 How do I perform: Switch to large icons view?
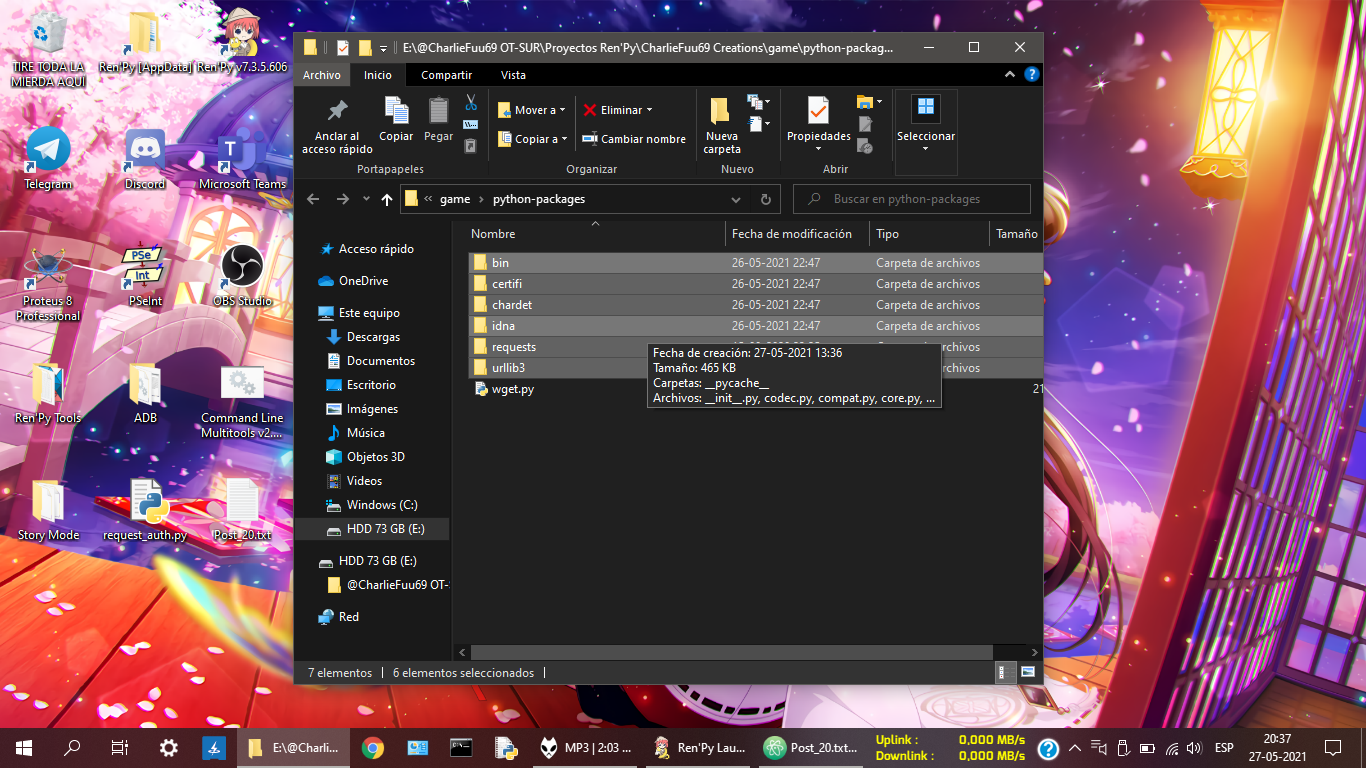(x=1027, y=672)
